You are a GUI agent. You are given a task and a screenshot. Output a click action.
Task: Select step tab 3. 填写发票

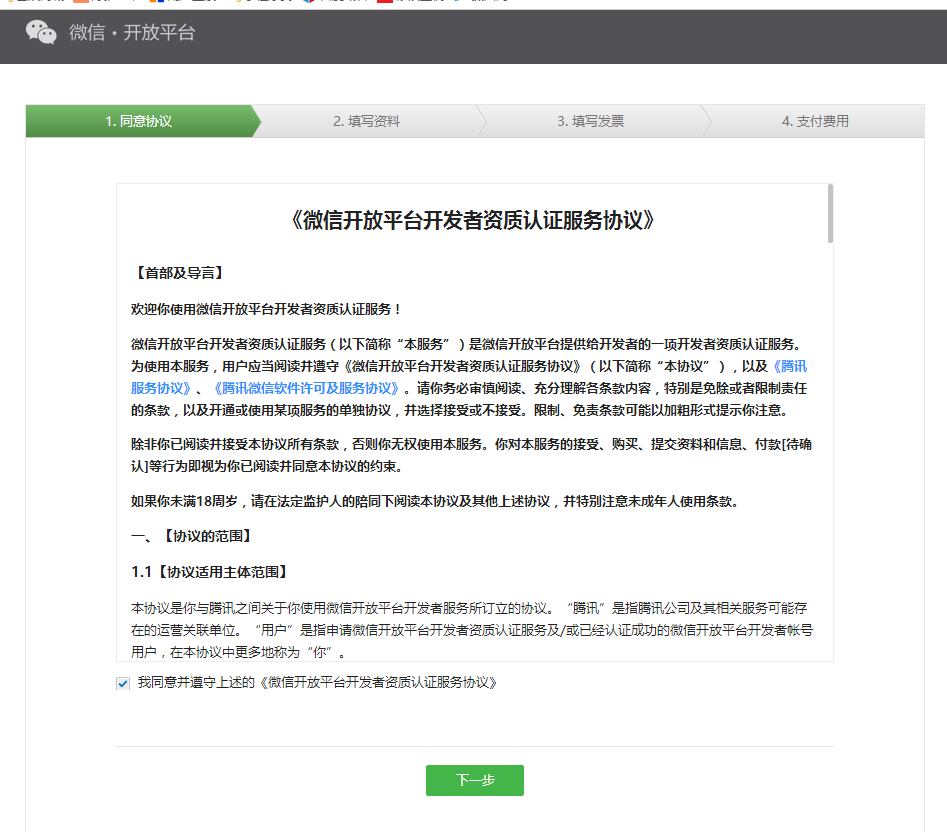(591, 121)
